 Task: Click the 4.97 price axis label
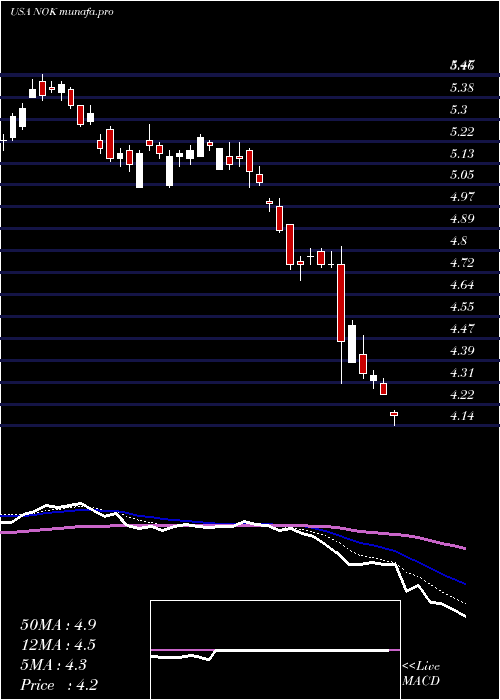(462, 197)
